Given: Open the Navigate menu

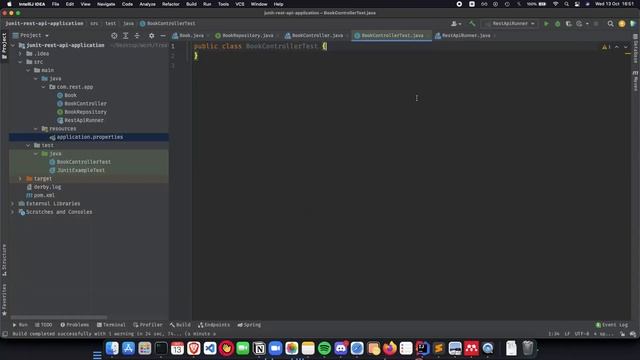Looking at the screenshot, I should click(106, 4).
